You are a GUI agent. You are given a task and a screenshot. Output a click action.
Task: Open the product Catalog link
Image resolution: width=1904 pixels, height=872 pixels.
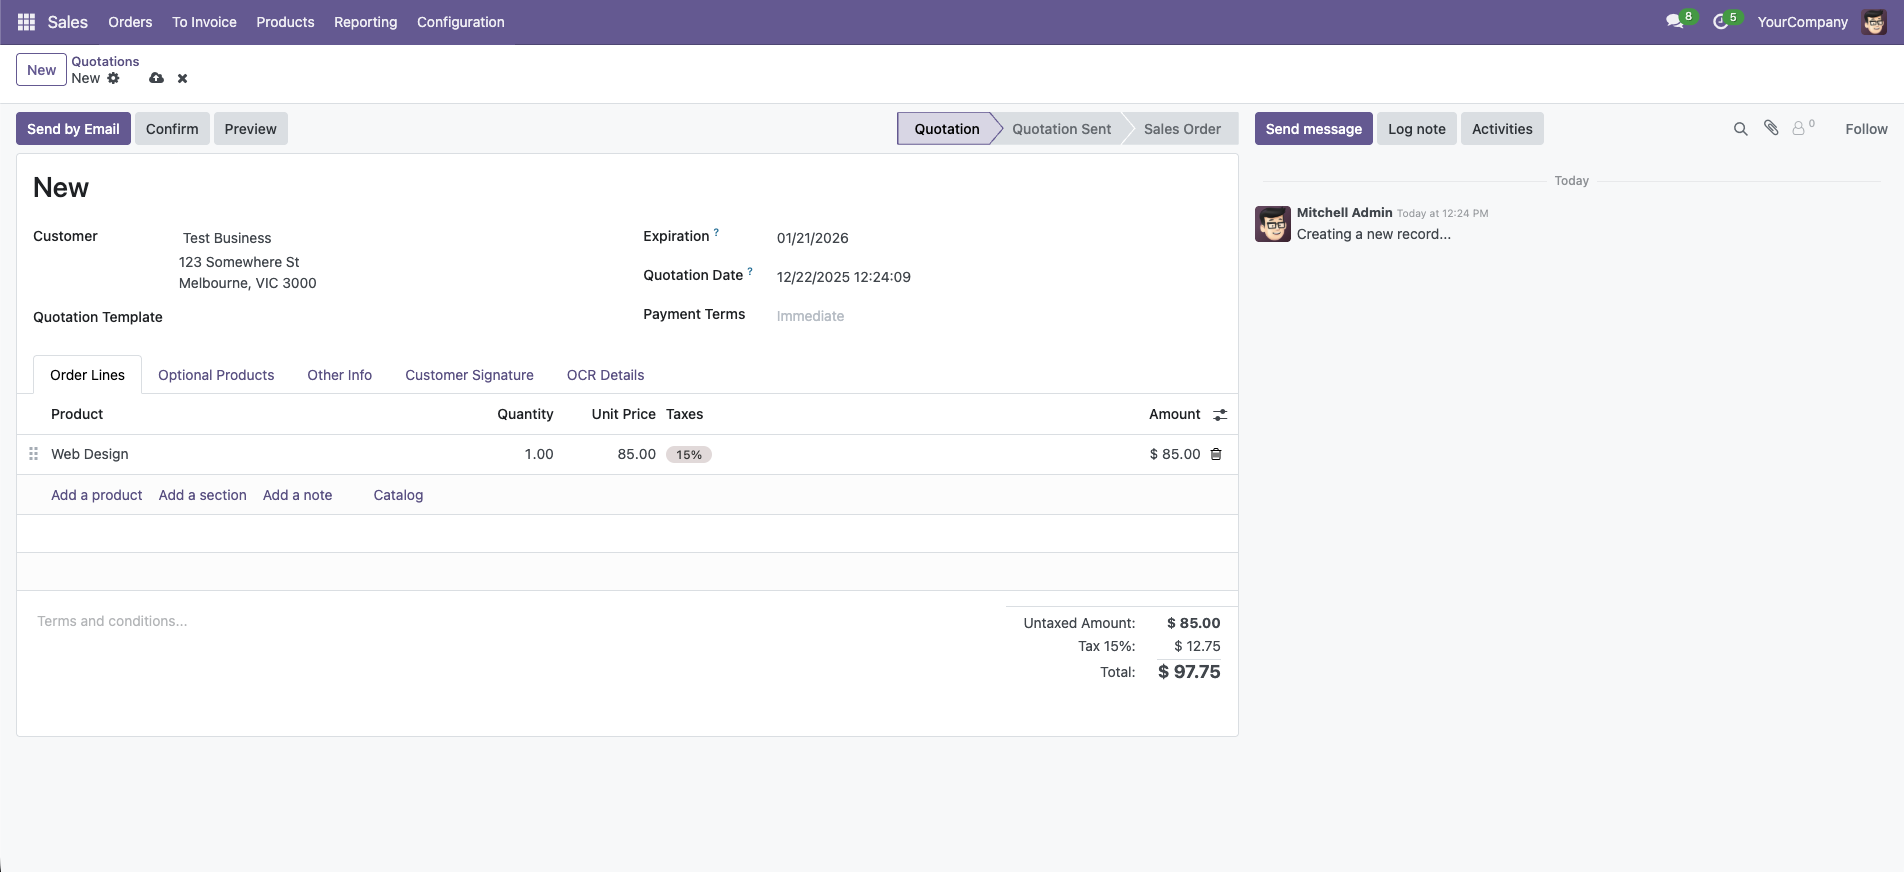[398, 495]
